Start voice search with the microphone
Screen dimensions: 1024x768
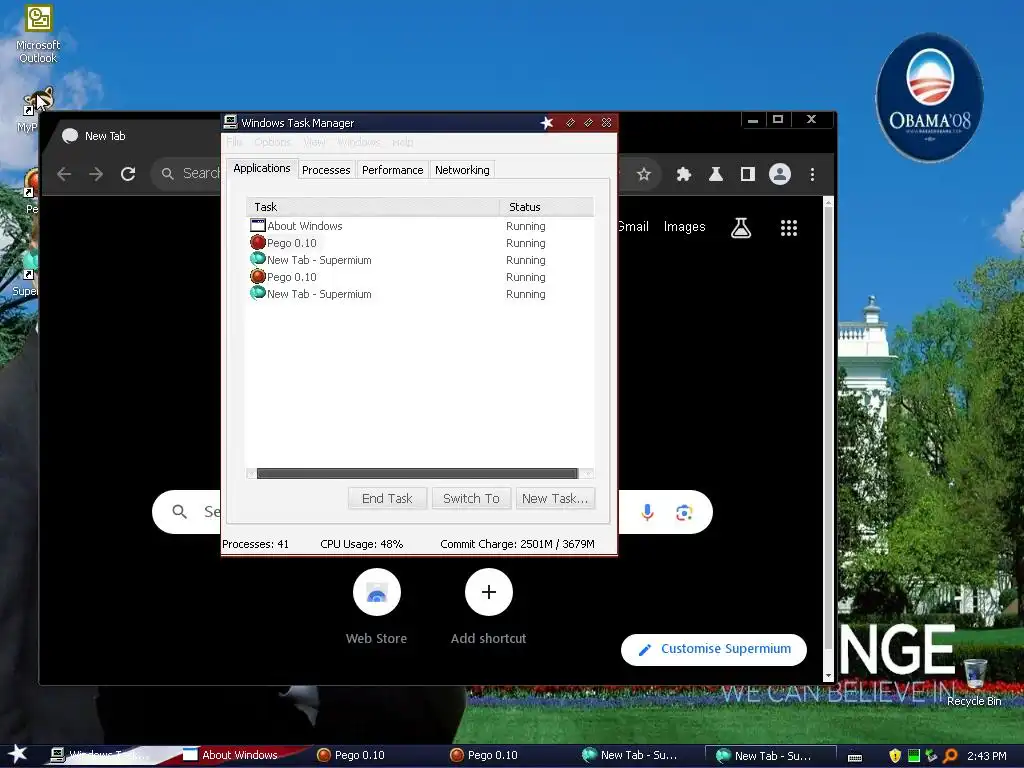coord(647,512)
